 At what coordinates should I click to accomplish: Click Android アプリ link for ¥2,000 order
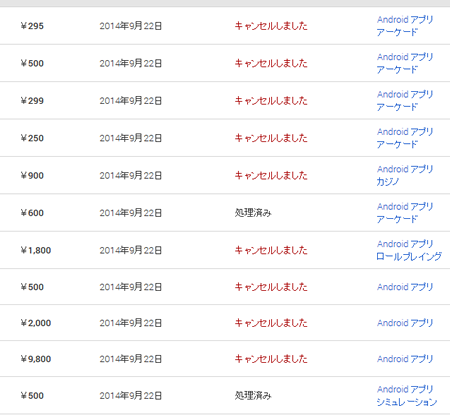405,323
